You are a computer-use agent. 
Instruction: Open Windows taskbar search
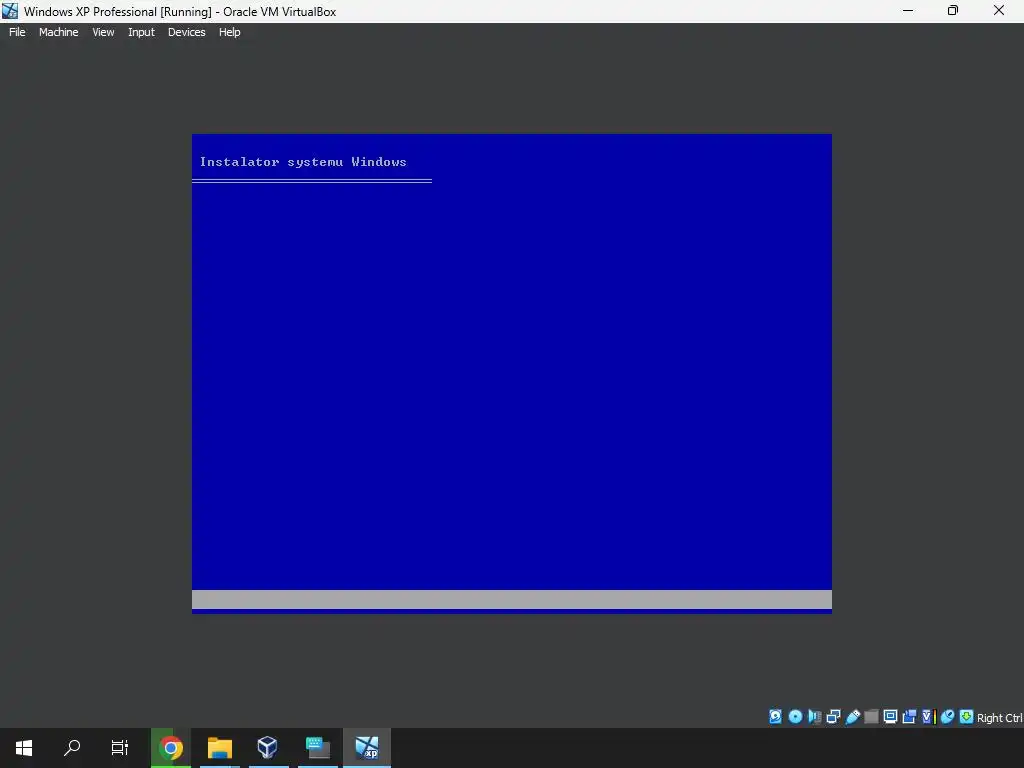72,748
